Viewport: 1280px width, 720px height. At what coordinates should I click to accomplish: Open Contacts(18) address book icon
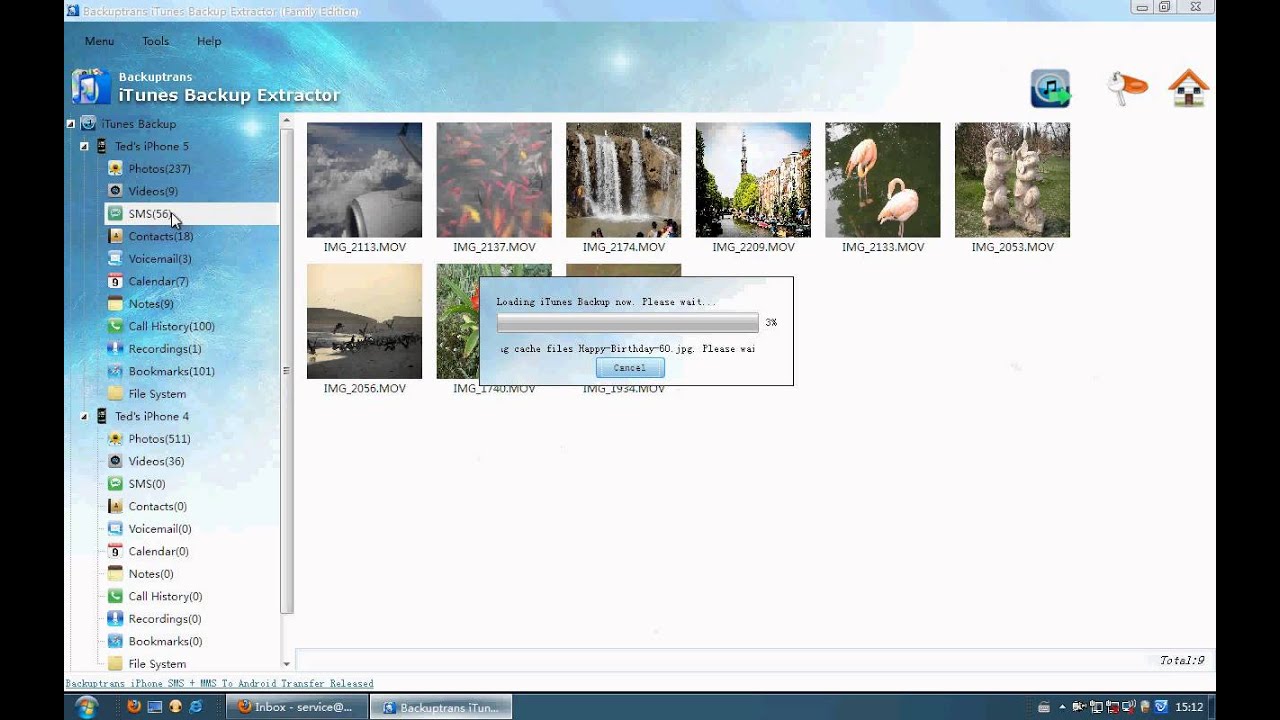pyautogui.click(x=115, y=236)
